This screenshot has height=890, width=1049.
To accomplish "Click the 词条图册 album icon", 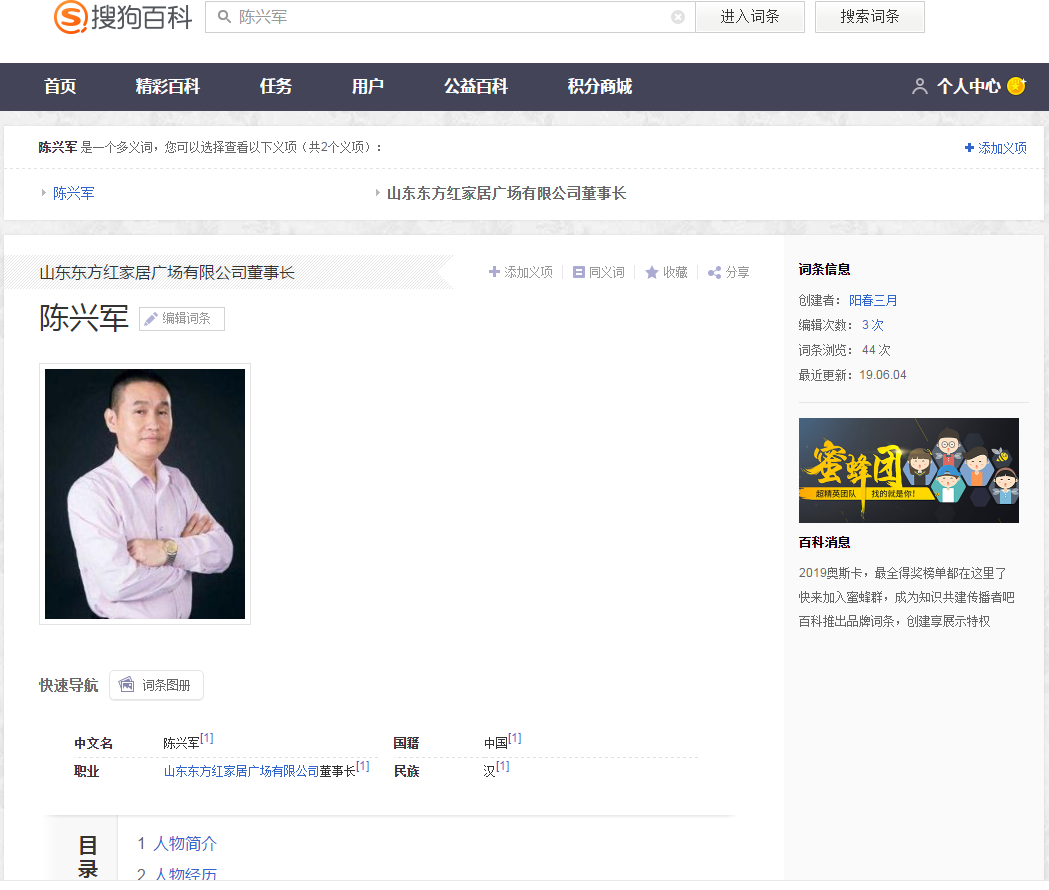I will 126,685.
